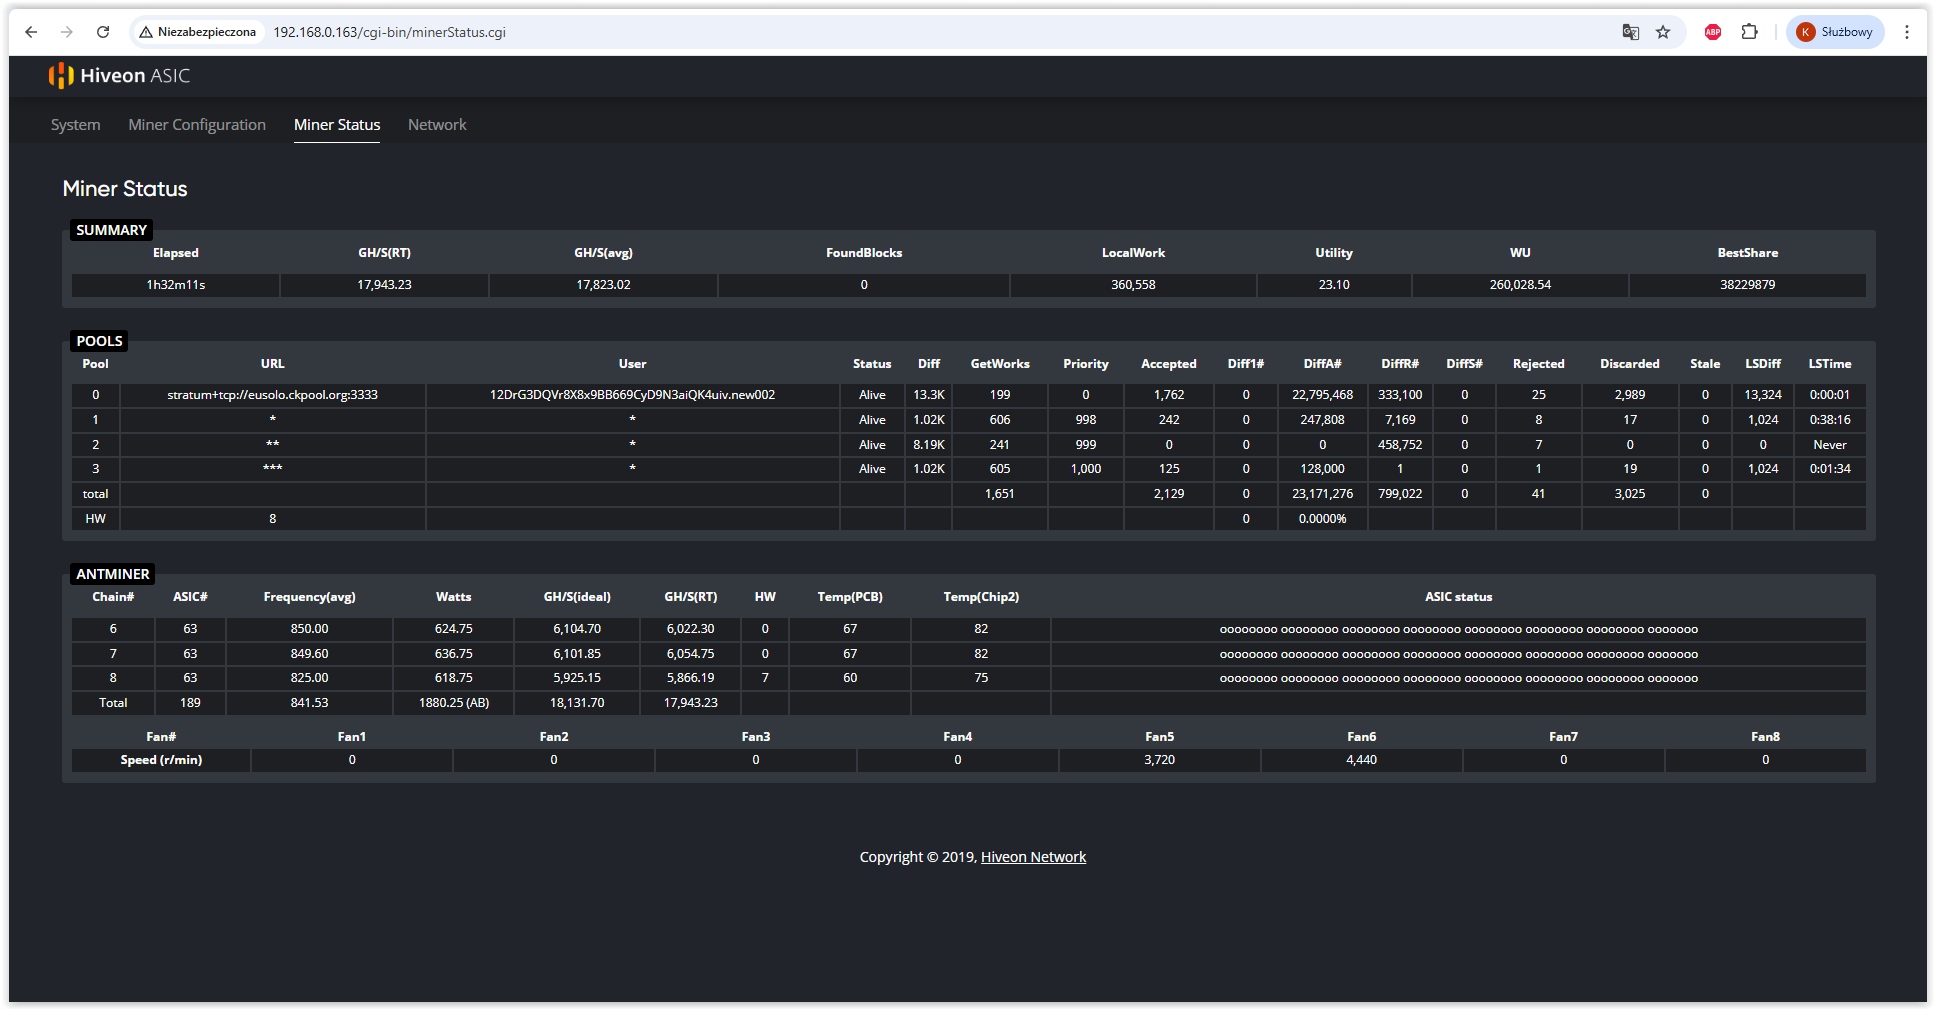Click the browser back arrow
The width and height of the screenshot is (1935, 1010).
pos(31,32)
